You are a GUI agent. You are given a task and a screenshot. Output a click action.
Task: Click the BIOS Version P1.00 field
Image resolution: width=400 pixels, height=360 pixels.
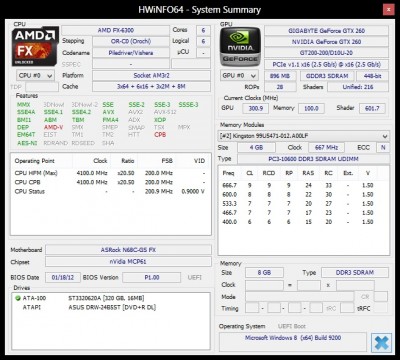coord(152,277)
